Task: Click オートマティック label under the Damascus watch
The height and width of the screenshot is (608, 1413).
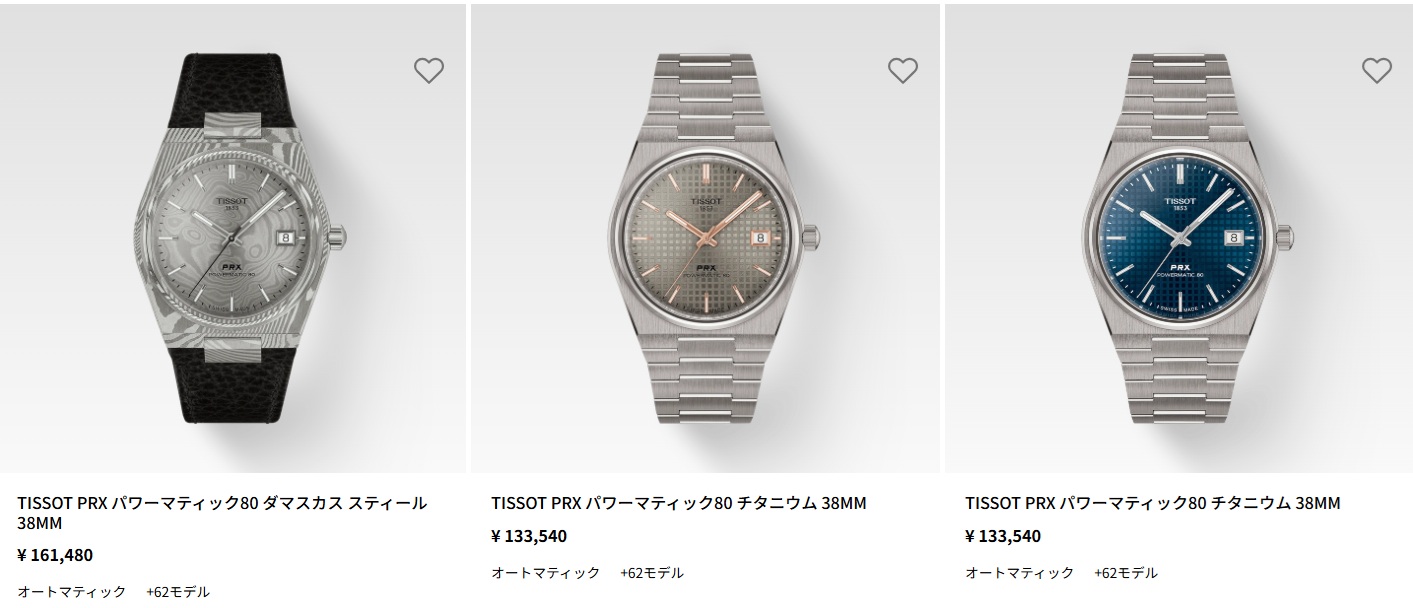Action: [72, 591]
